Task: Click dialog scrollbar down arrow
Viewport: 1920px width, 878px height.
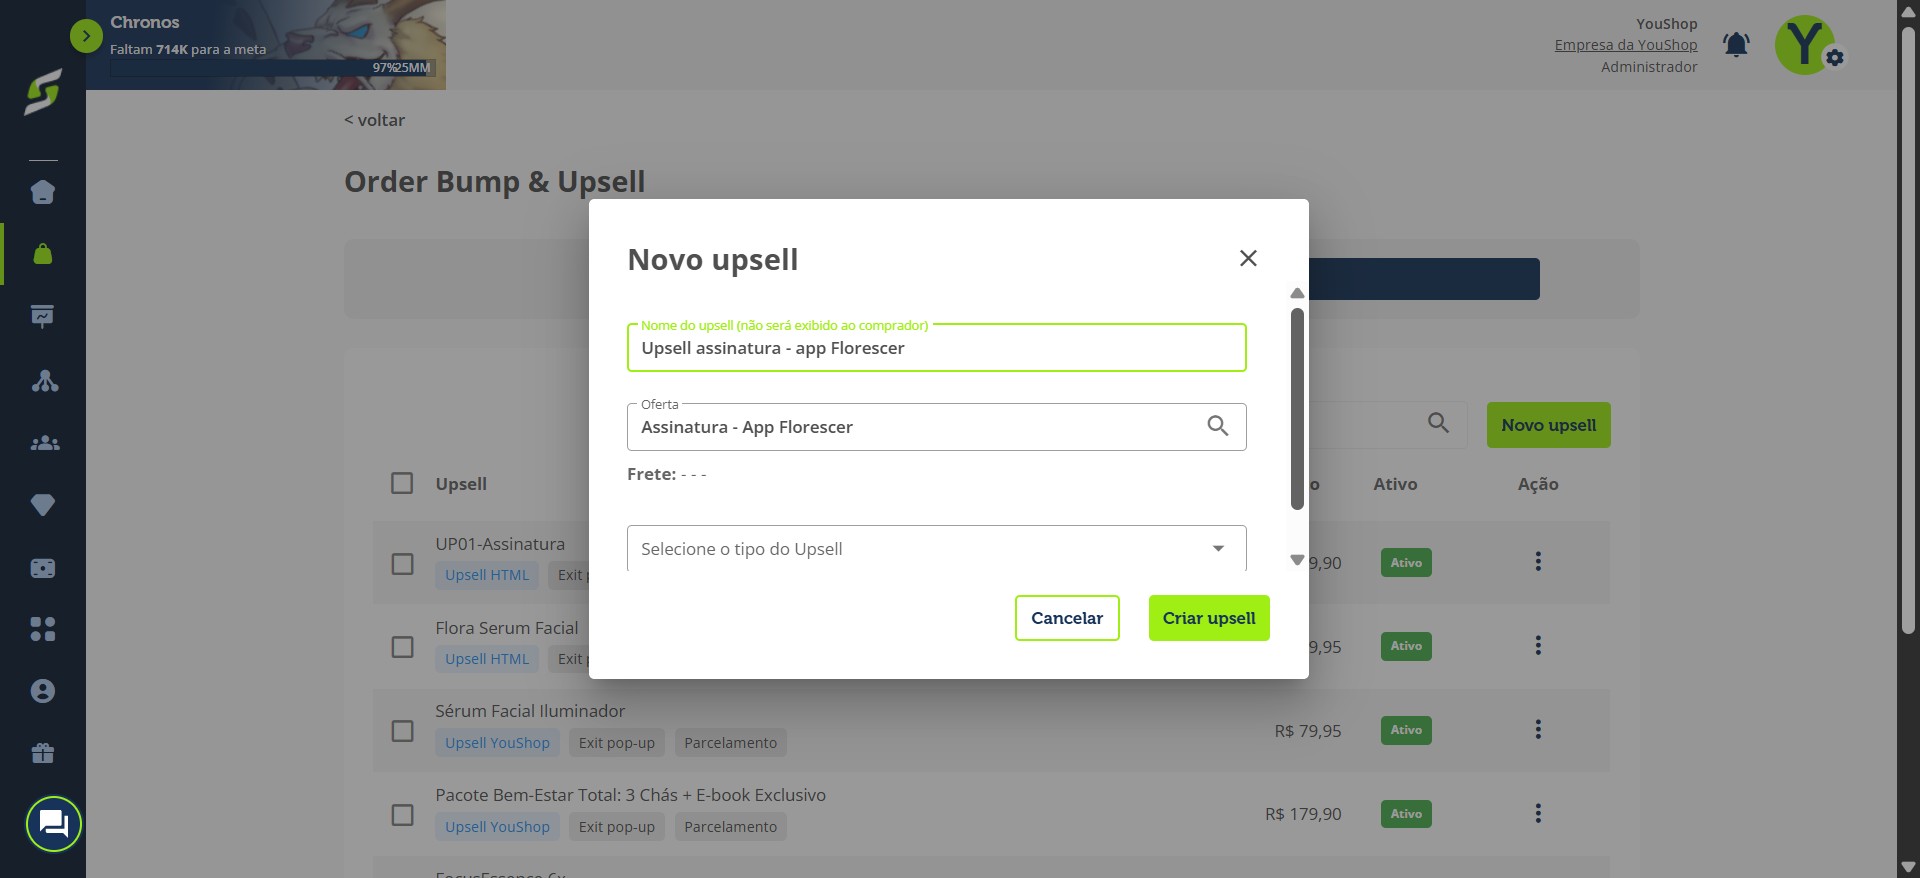Action: click(x=1297, y=560)
